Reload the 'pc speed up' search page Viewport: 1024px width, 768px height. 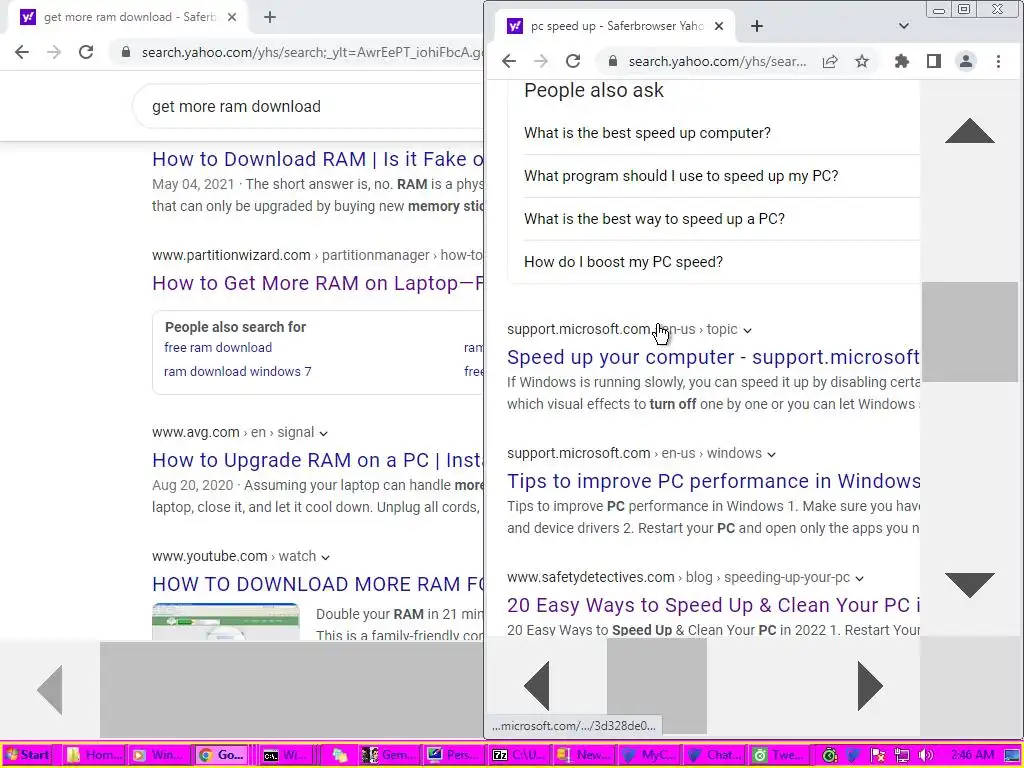point(573,61)
